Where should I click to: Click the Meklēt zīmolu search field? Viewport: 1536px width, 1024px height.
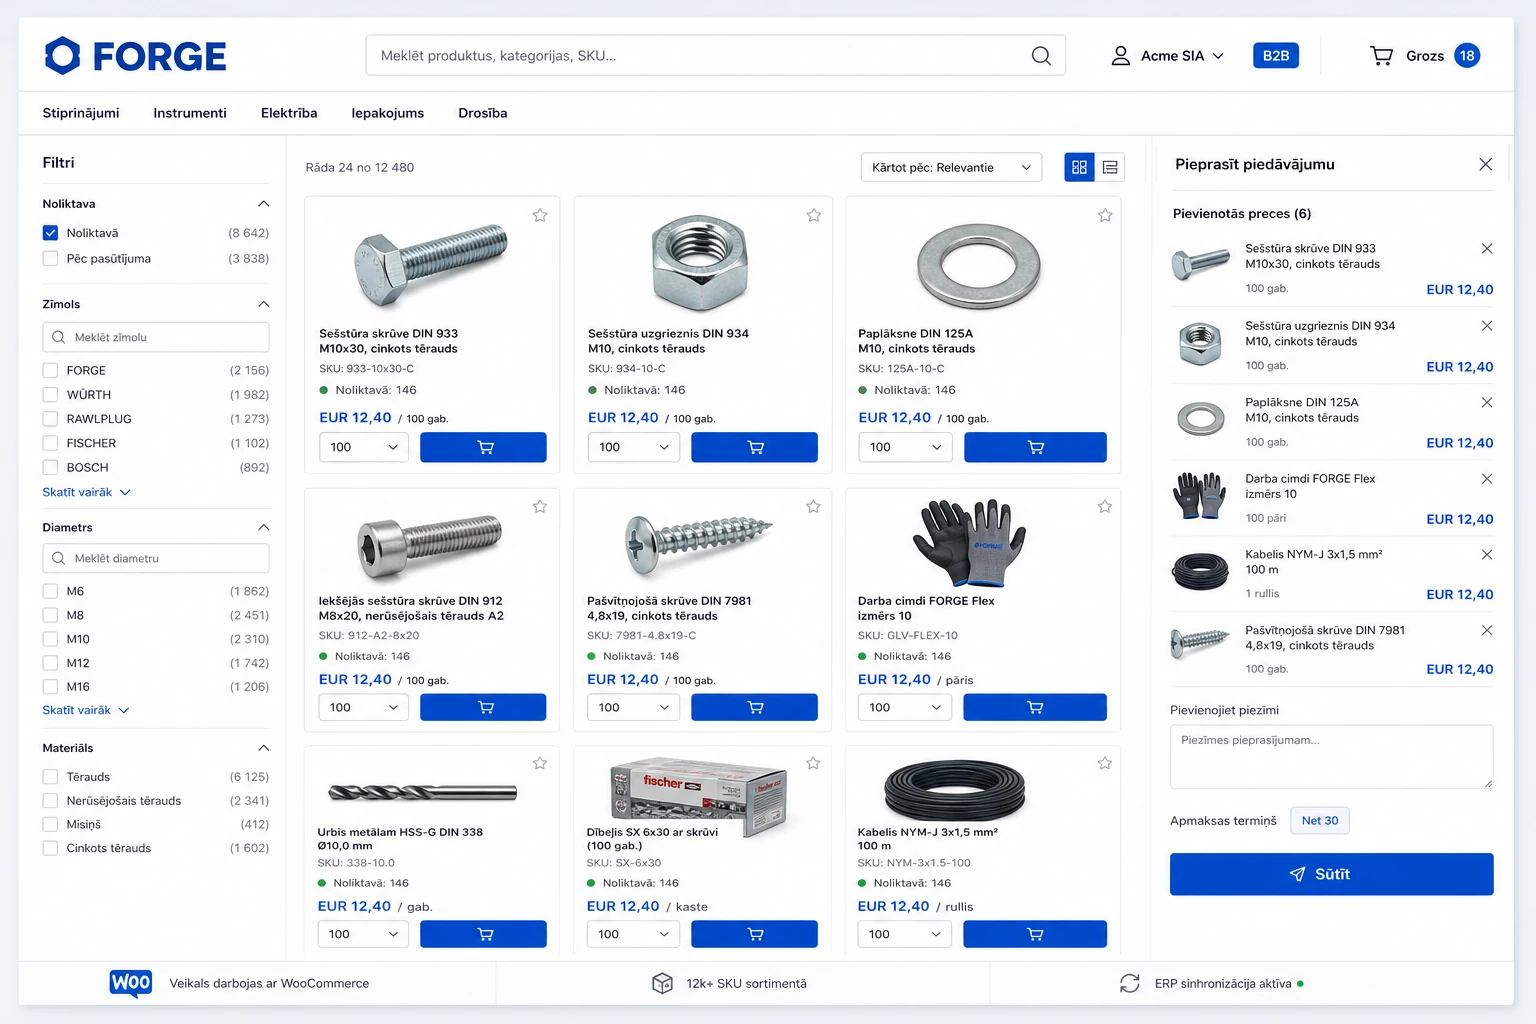point(156,337)
